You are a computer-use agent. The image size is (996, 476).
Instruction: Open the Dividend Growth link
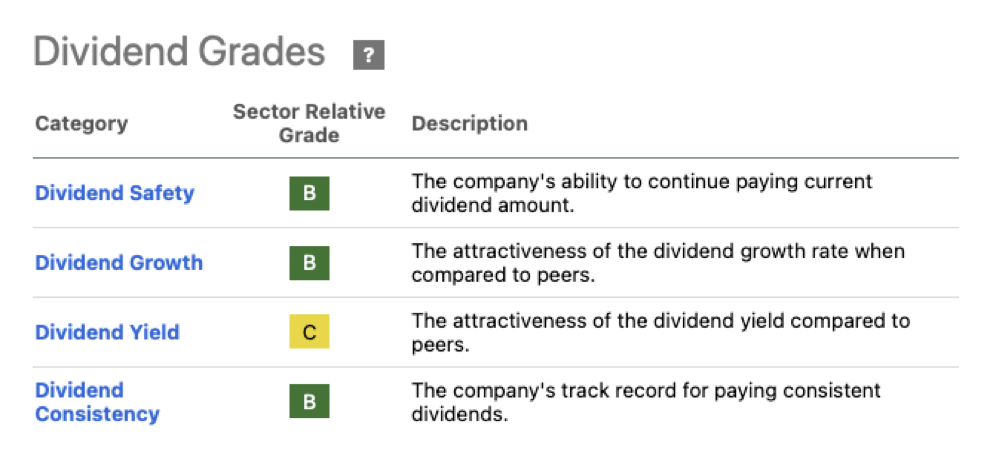[x=119, y=263]
